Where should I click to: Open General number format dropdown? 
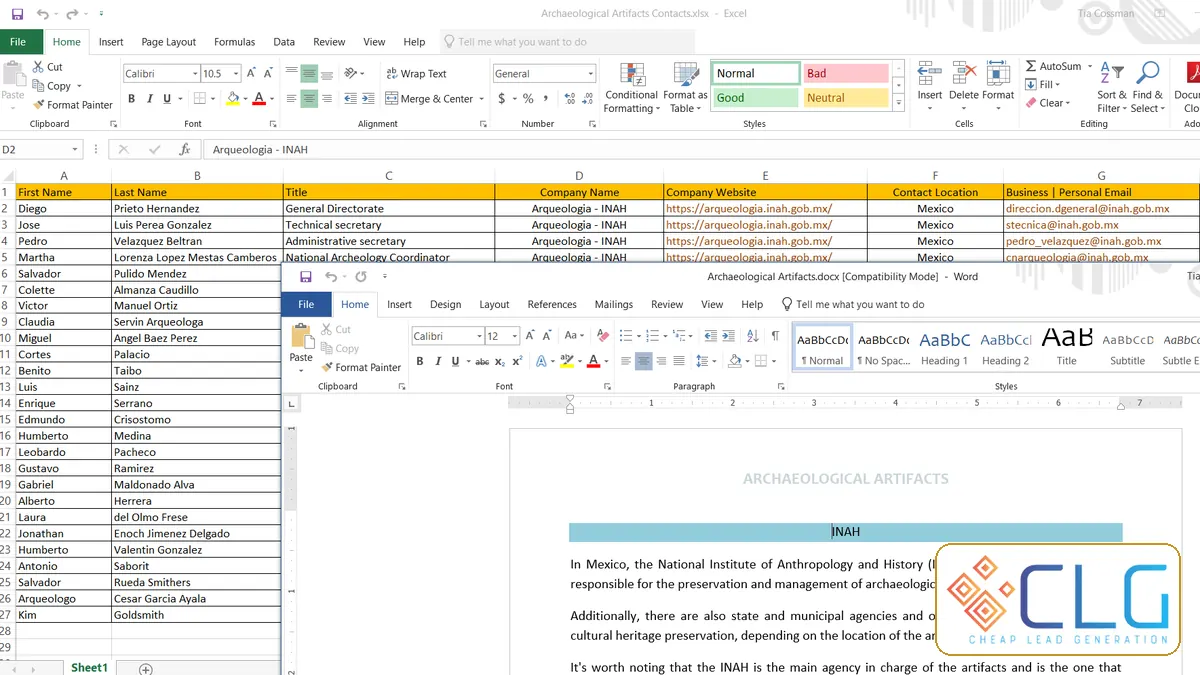(x=590, y=74)
